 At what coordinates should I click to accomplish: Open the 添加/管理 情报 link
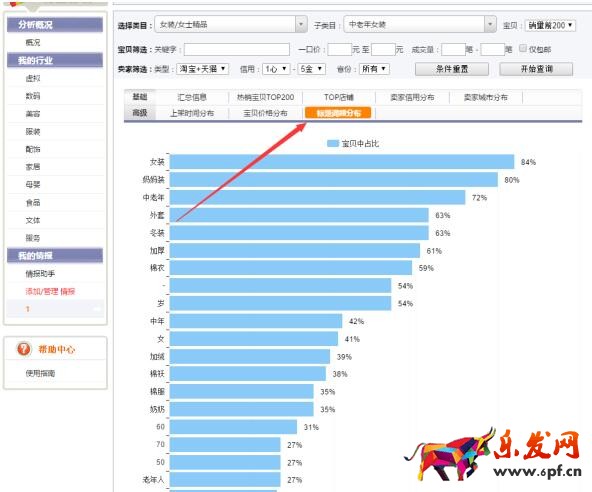[50, 291]
